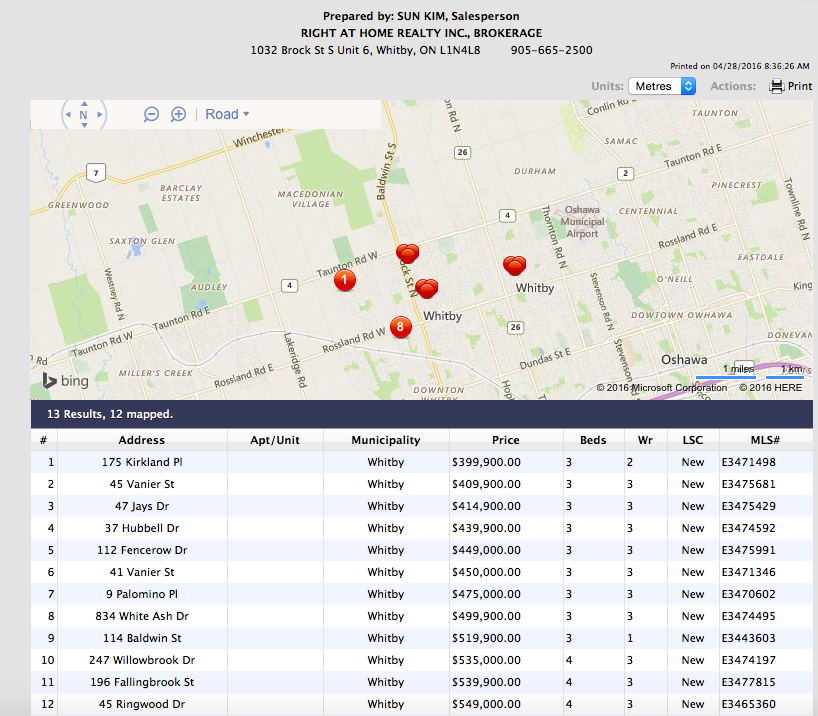Select map pin number 1
The image size is (818, 716).
tap(344, 281)
